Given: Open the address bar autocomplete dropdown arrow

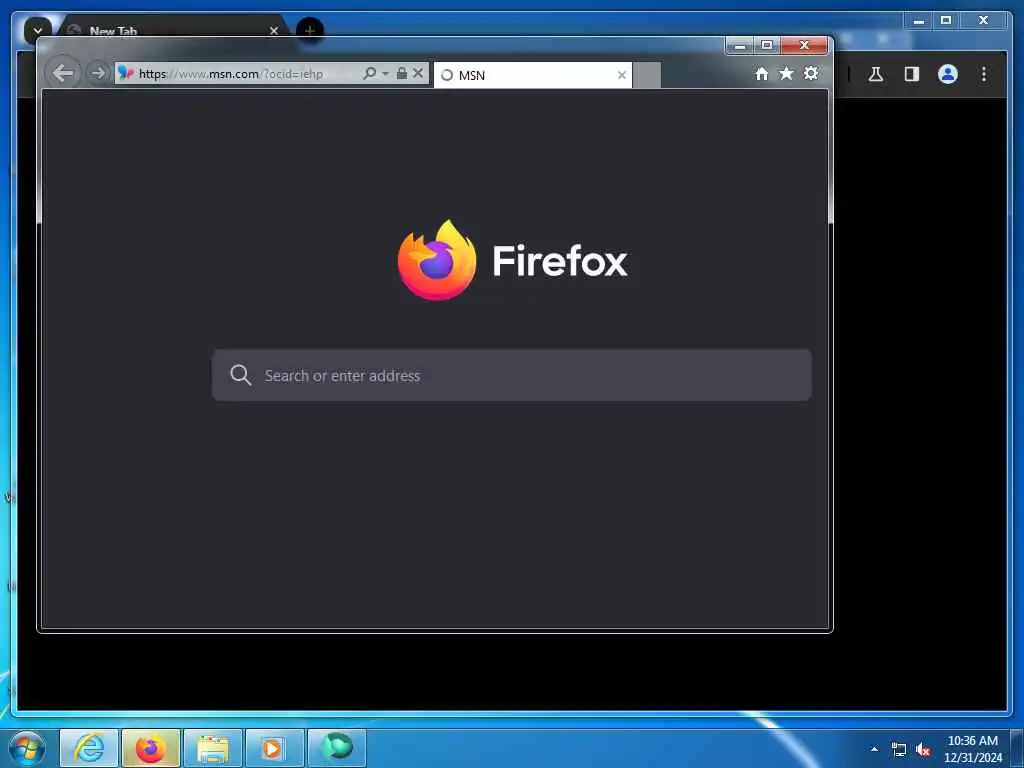Looking at the screenshot, I should click(x=385, y=74).
